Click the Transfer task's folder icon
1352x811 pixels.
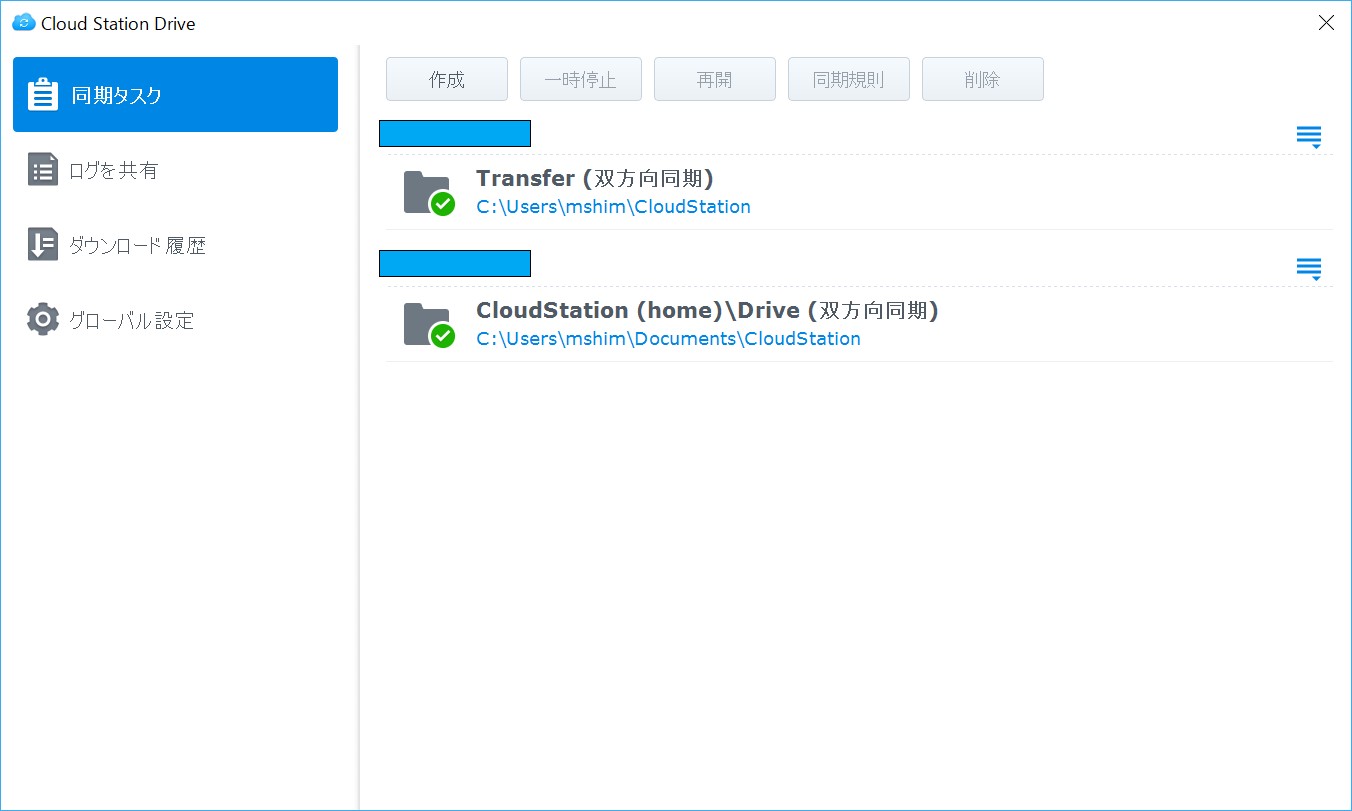pyautogui.click(x=426, y=190)
